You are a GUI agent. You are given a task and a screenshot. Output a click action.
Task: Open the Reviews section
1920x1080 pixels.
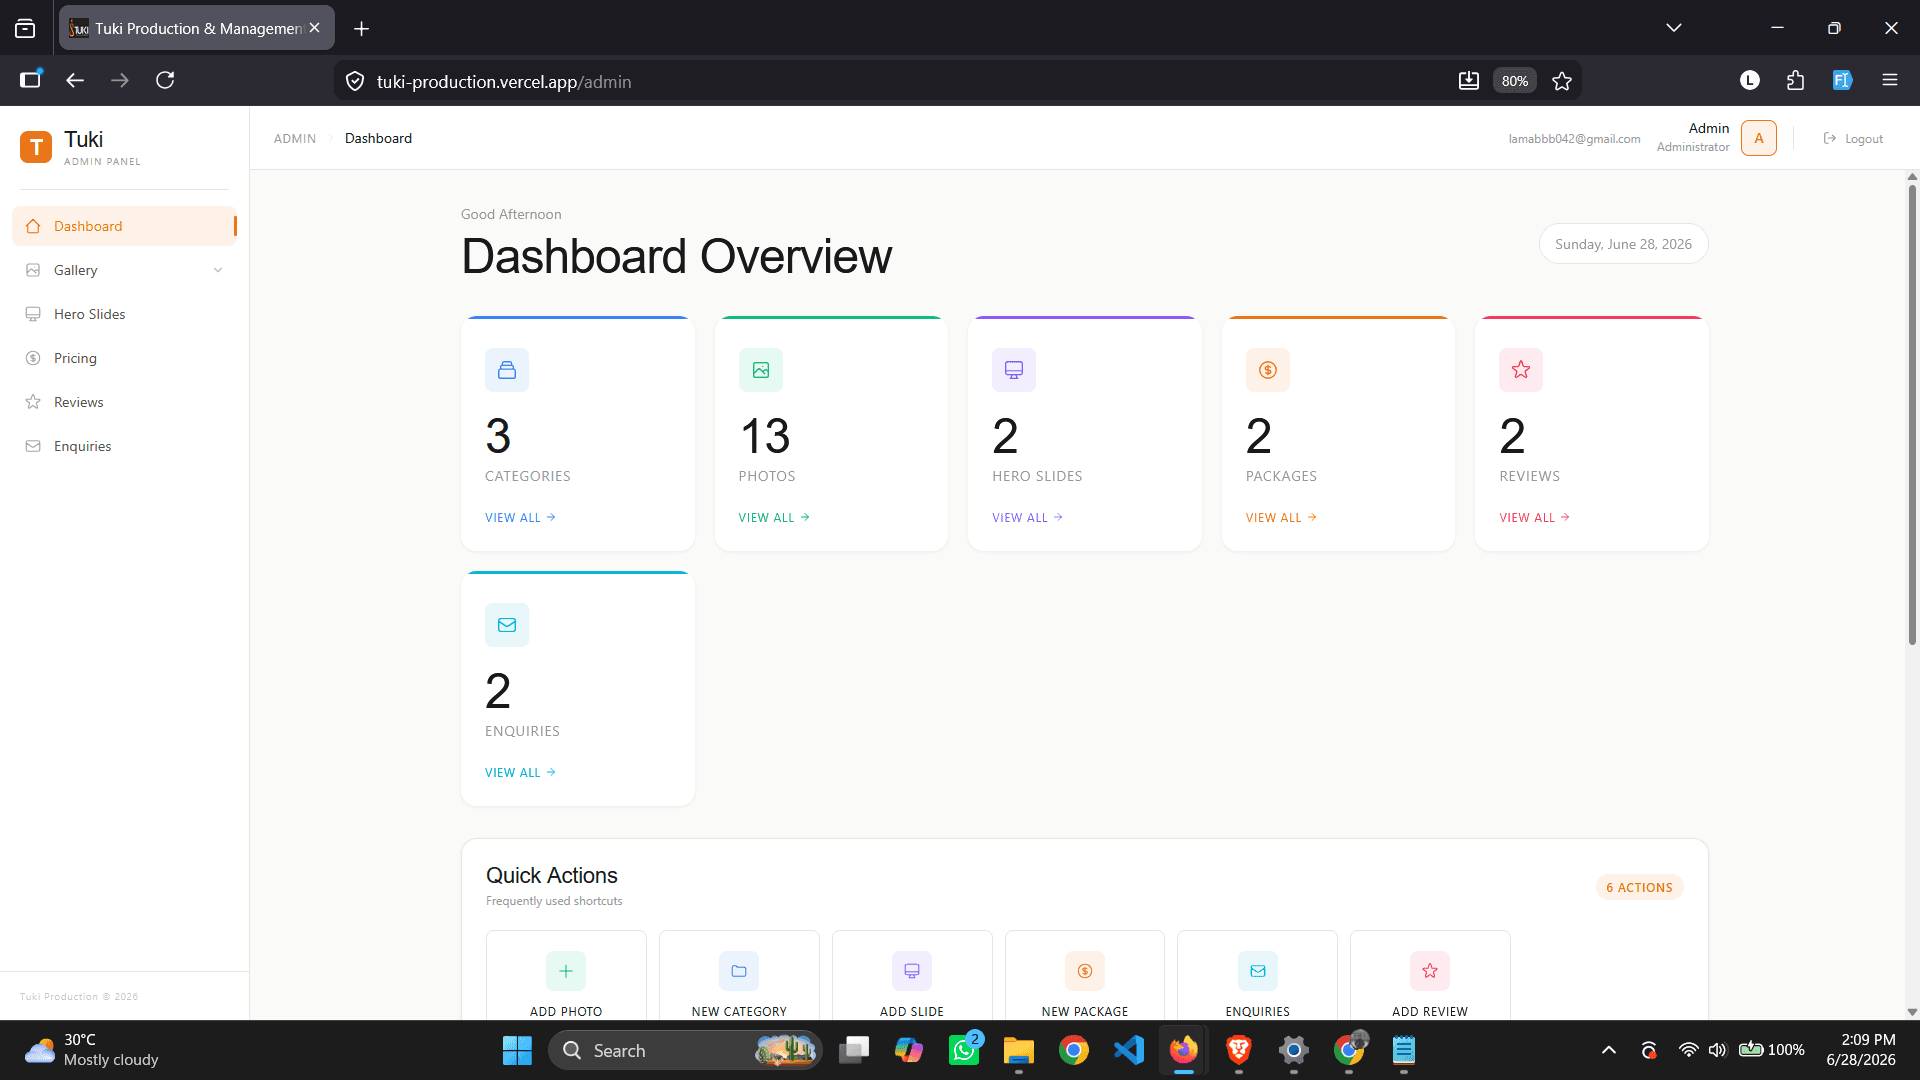point(124,402)
